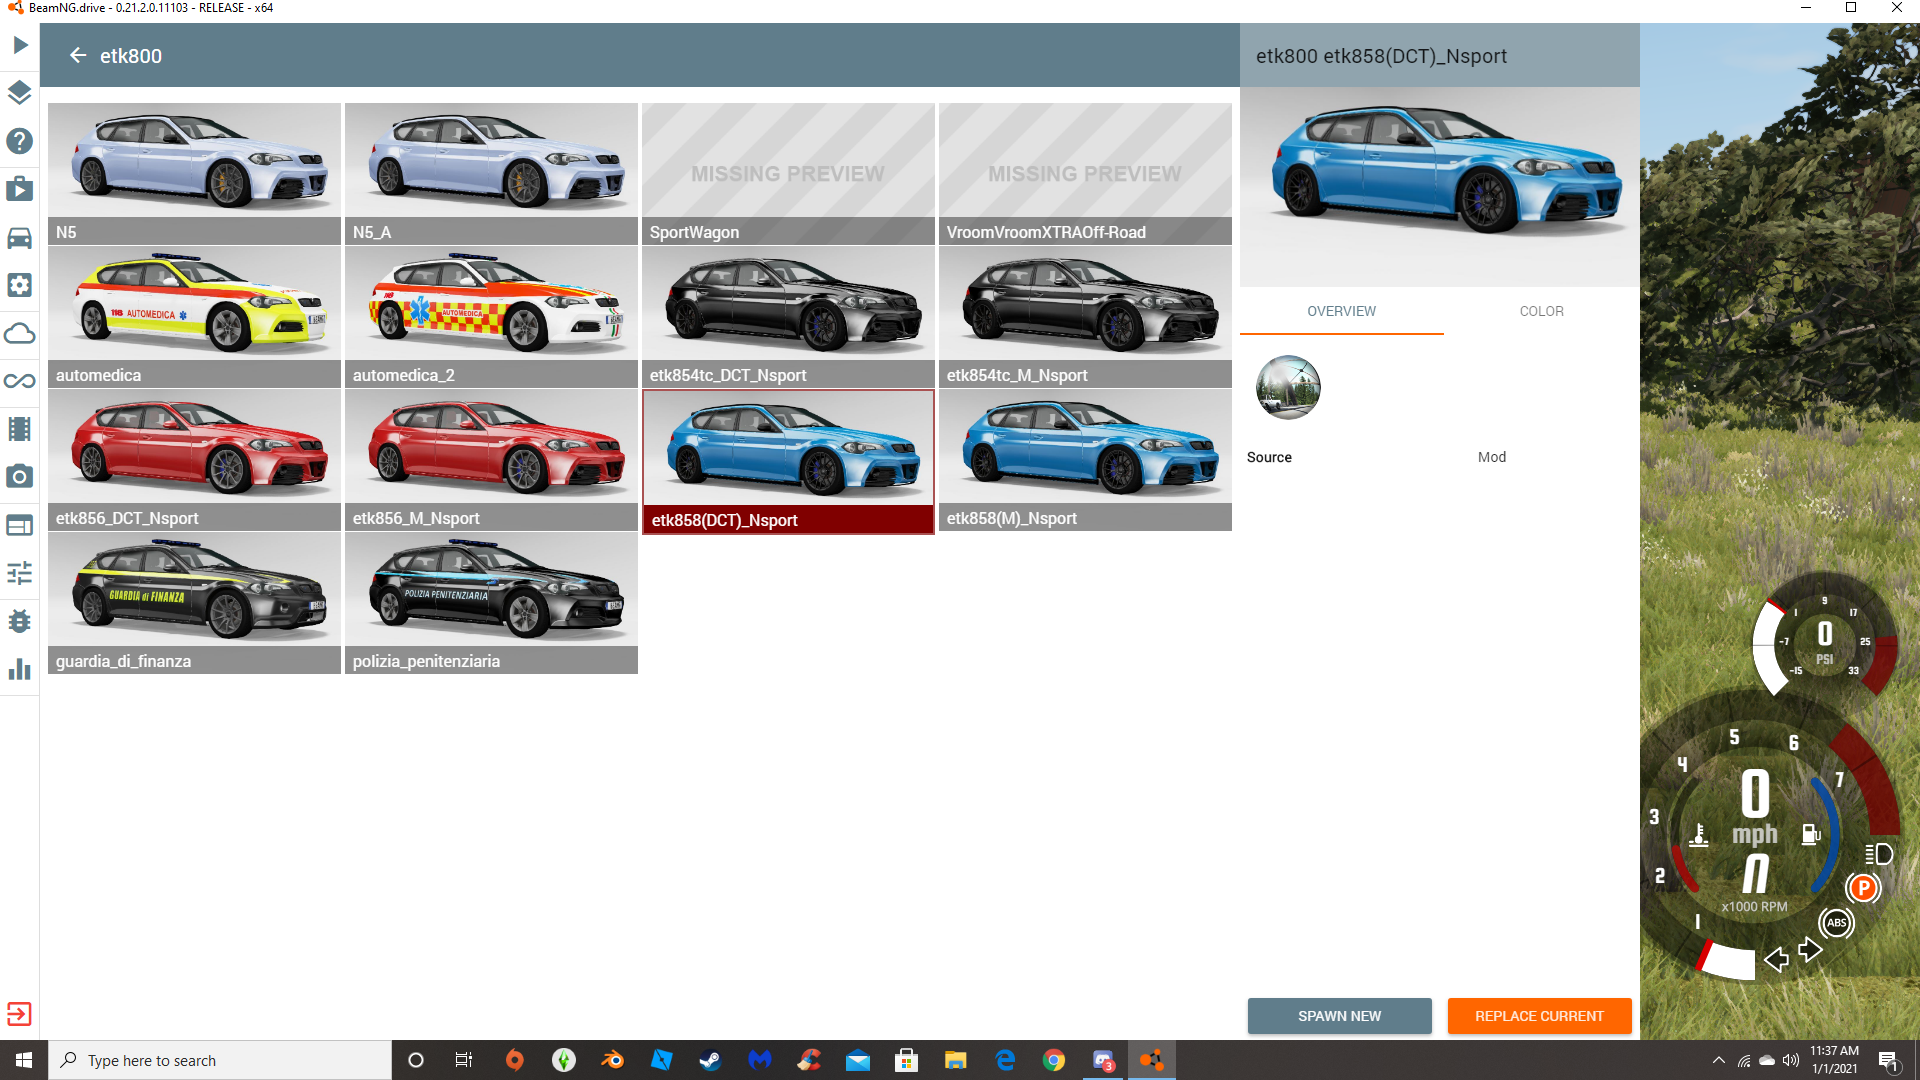The height and width of the screenshot is (1080, 1920).
Task: Select the etk854tc_DCT_Nsport configuration
Action: point(788,317)
